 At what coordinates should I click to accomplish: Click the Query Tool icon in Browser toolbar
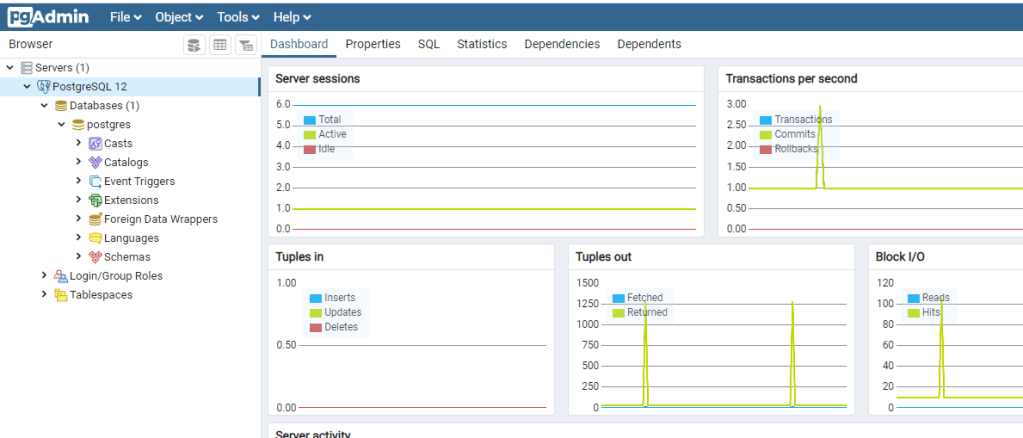point(194,45)
